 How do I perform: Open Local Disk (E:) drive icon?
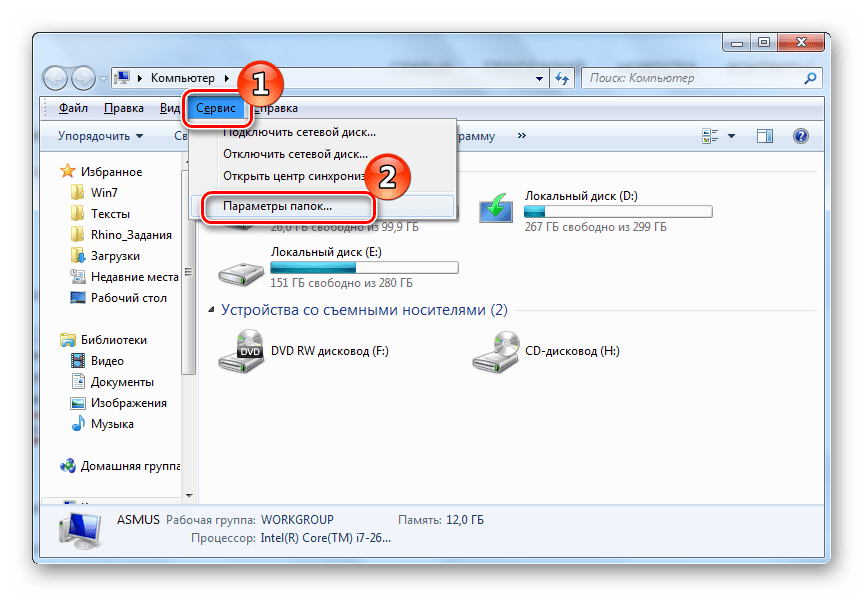240,267
